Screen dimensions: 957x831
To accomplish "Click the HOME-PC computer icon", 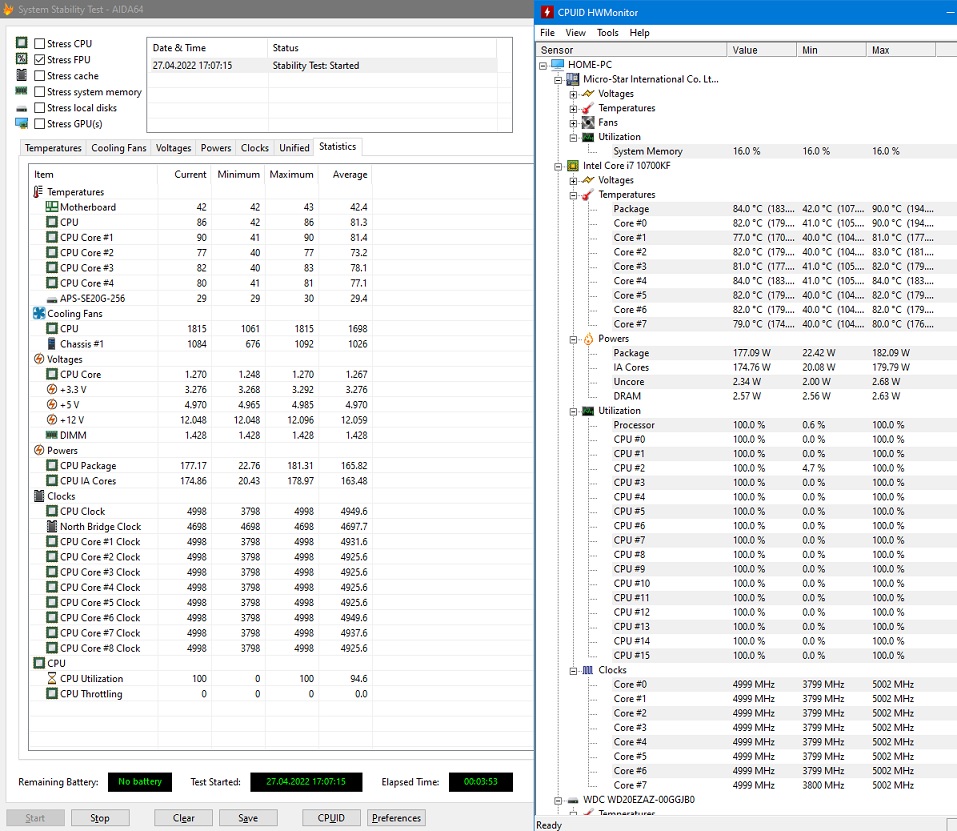I will click(x=557, y=65).
